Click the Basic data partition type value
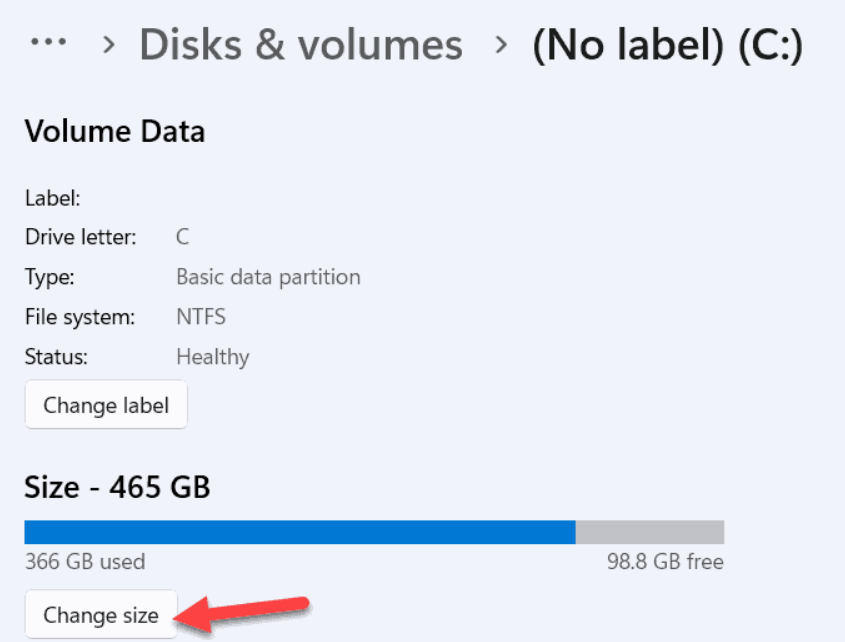845x642 pixels. point(268,277)
